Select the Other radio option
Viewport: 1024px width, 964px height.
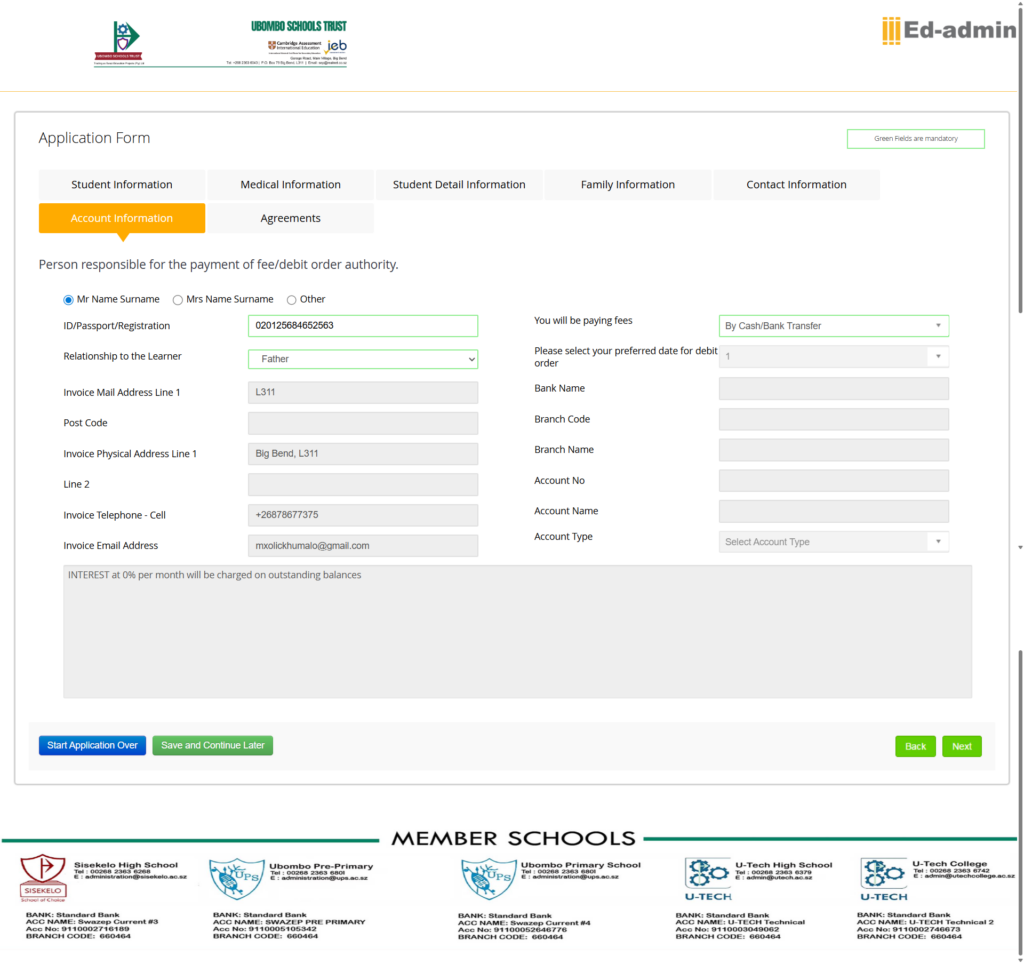[x=291, y=300]
